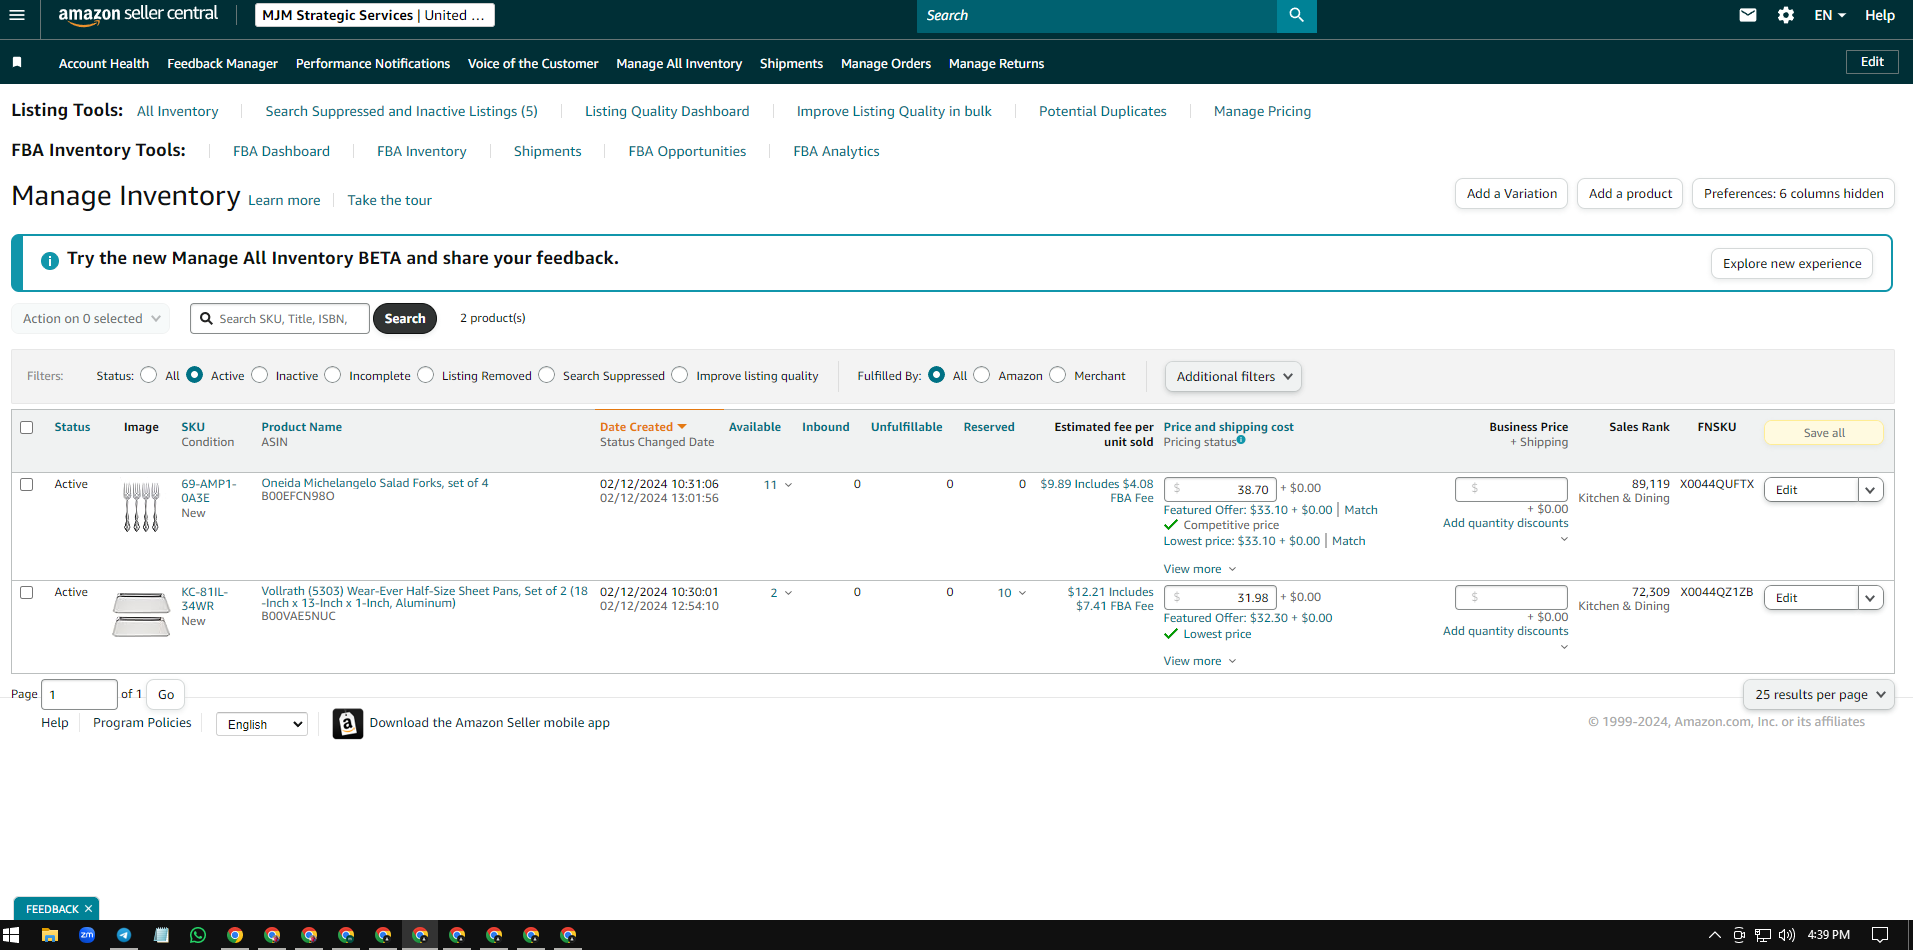
Task: Click the page number input field
Action: point(79,694)
